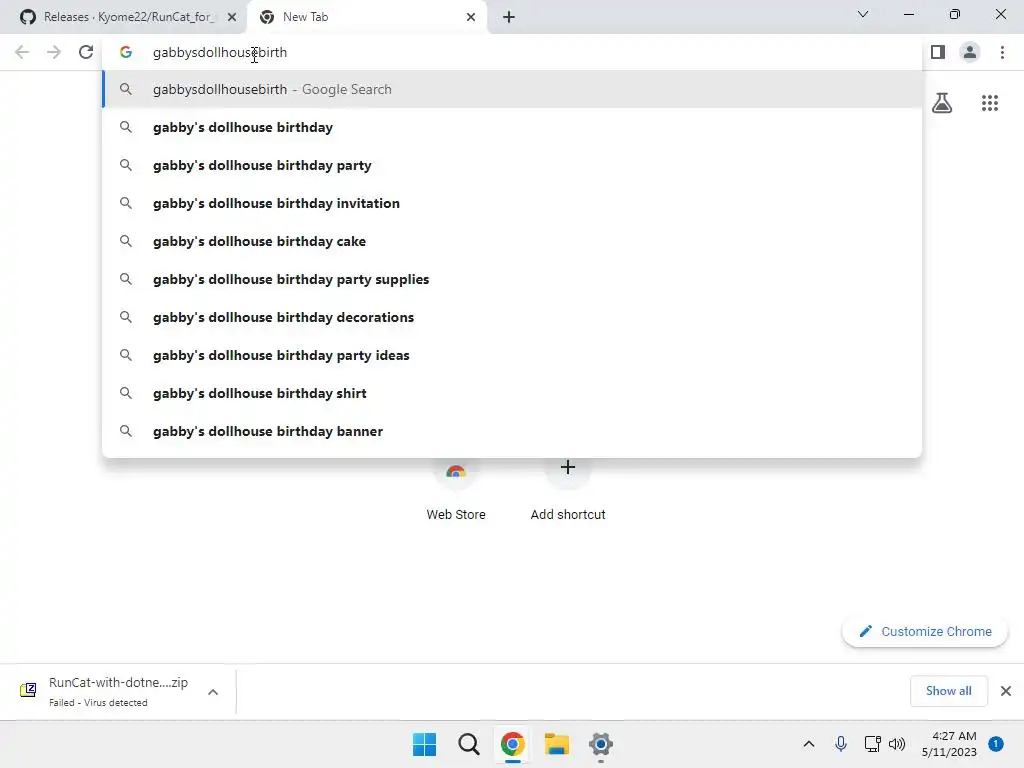Image resolution: width=1024 pixels, height=768 pixels.
Task: Click search icon beside birthday banner suggestion
Action: click(125, 431)
